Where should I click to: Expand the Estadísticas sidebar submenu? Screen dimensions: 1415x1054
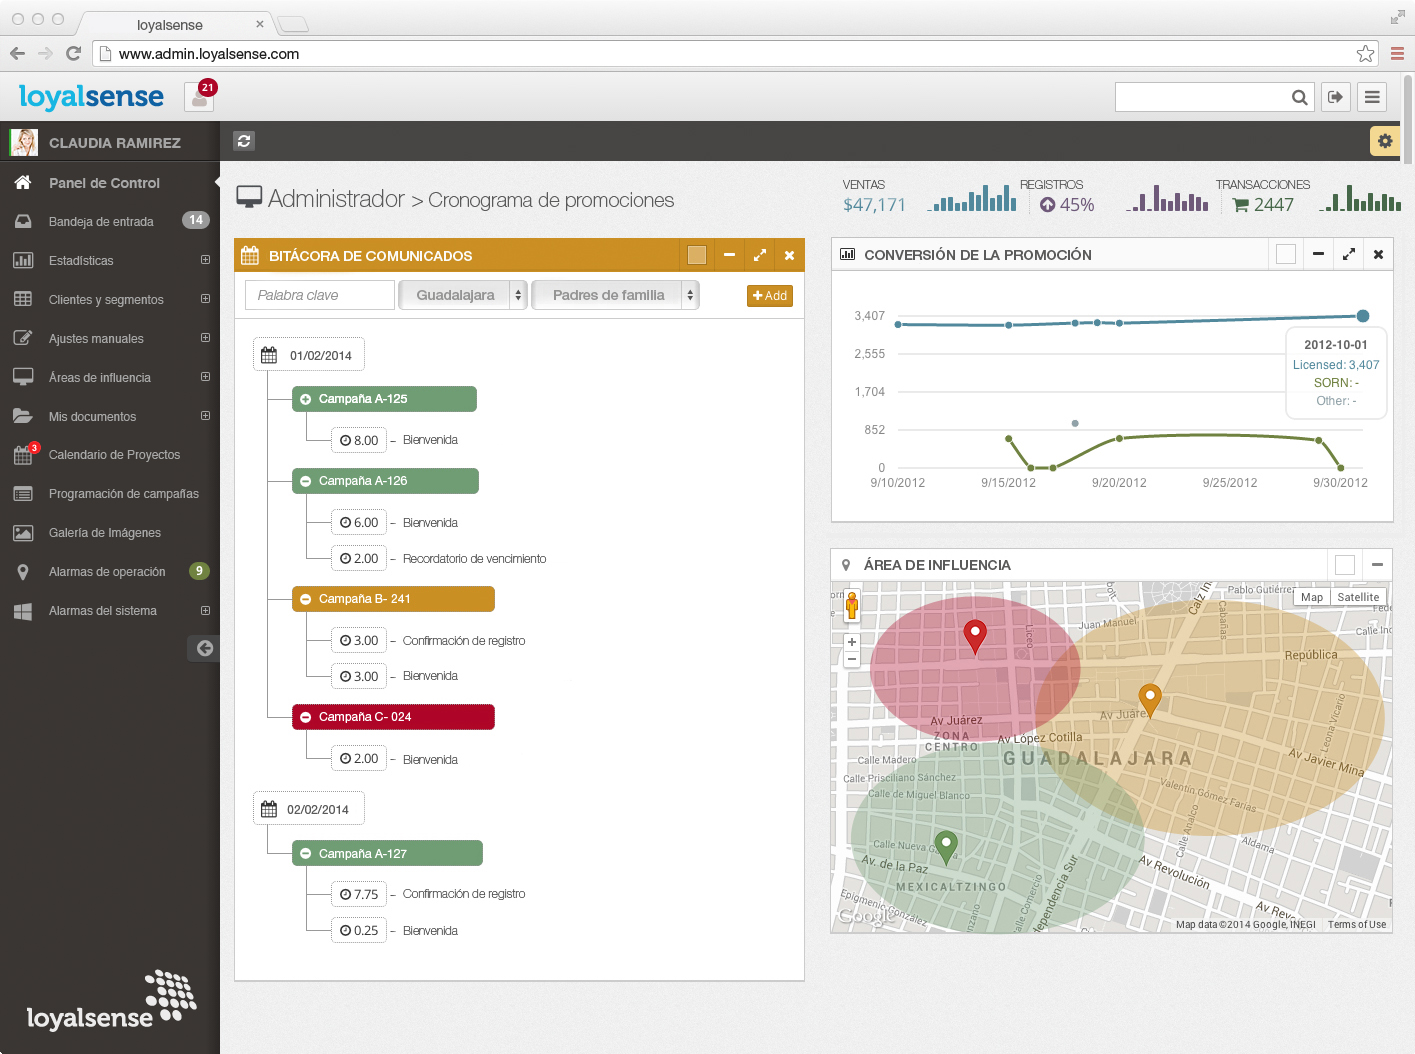tap(205, 260)
